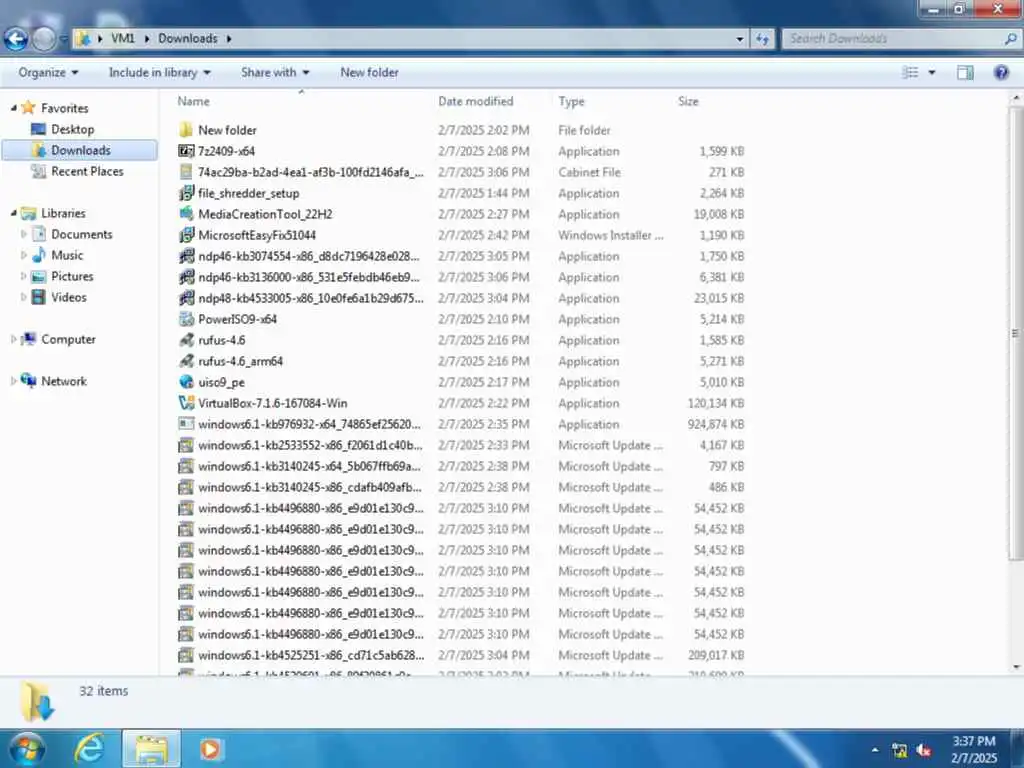Click the search magnifier icon
Viewport: 1024px width, 768px height.
(x=1010, y=39)
